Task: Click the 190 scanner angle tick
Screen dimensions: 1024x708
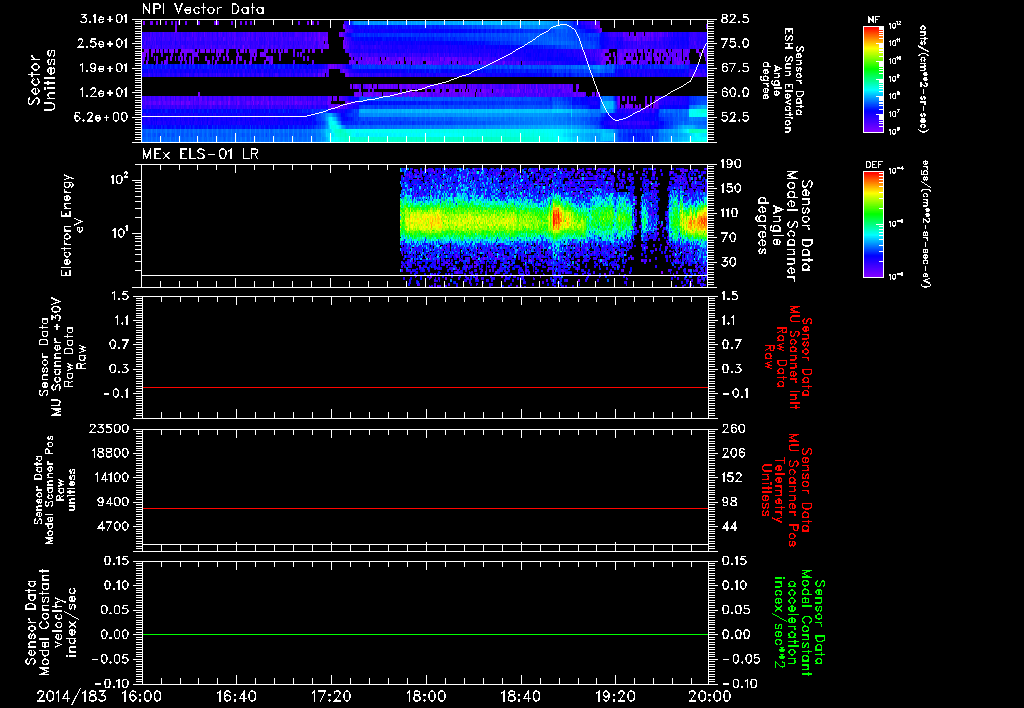Action: (x=731, y=164)
